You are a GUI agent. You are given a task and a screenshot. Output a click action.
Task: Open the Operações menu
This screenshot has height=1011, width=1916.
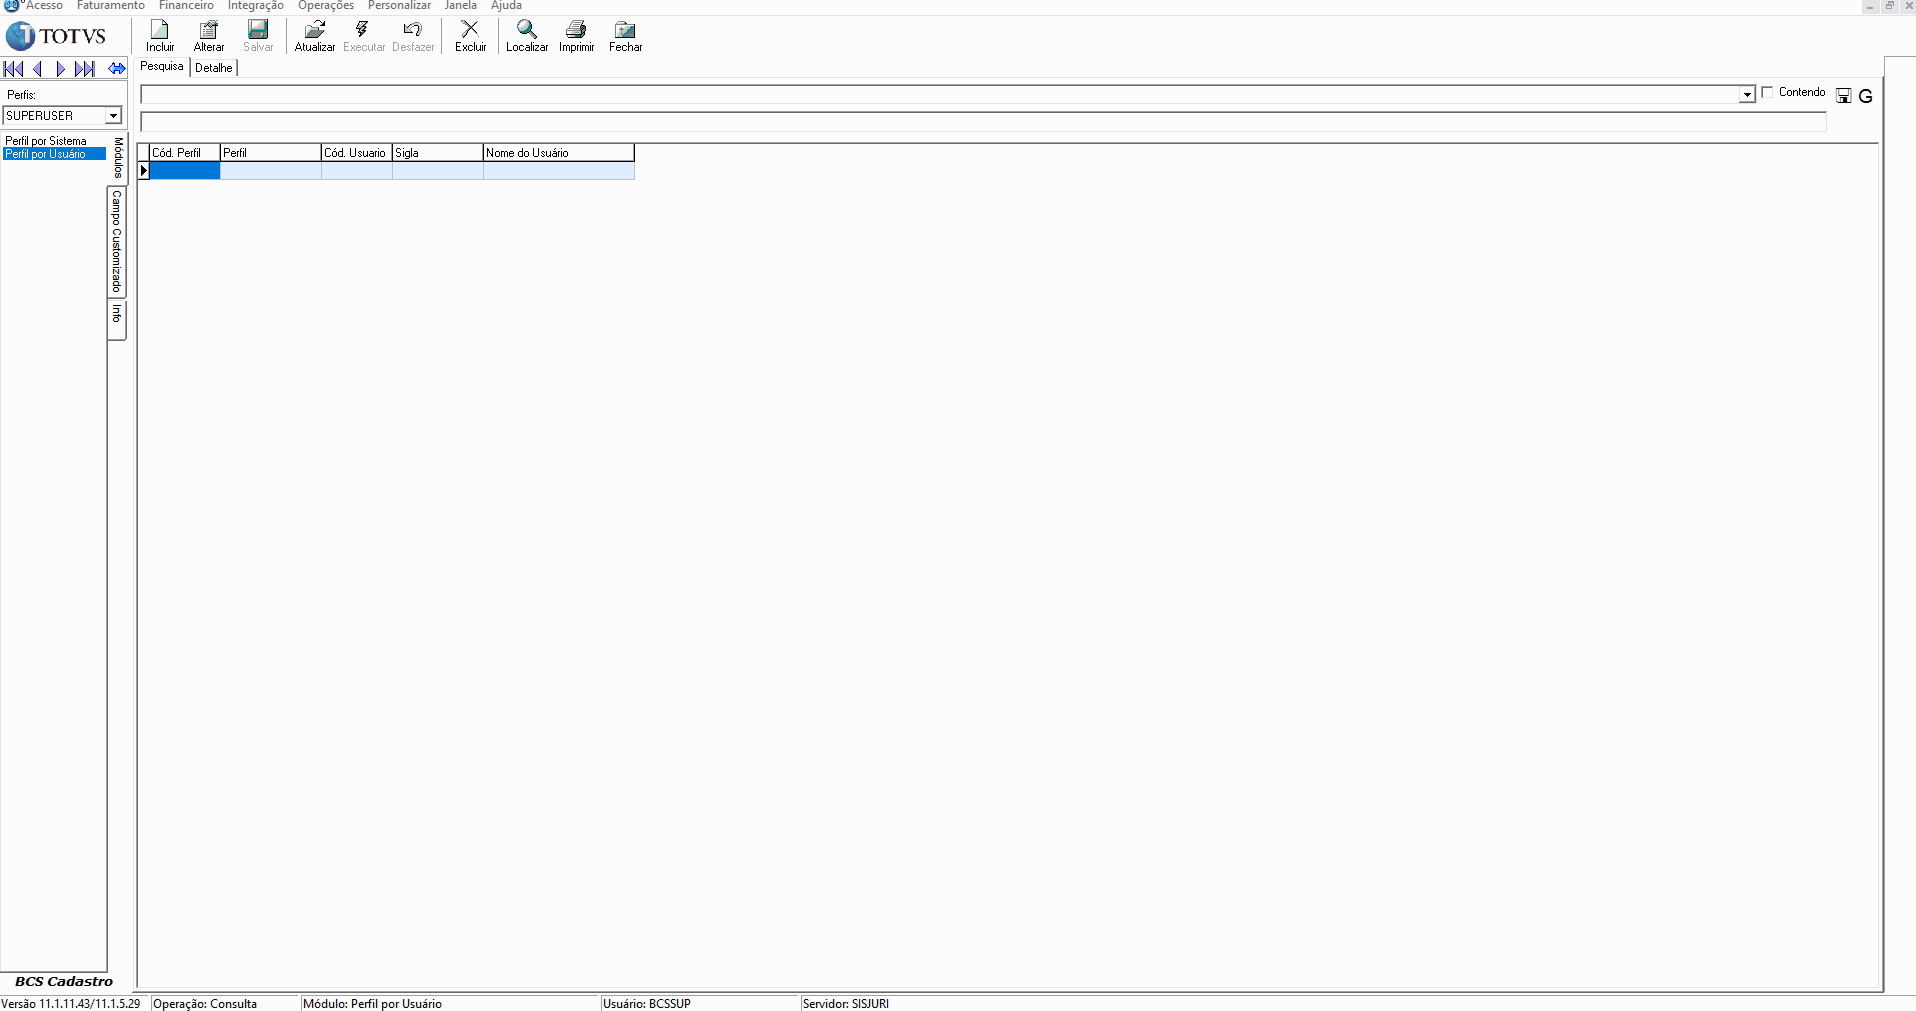pyautogui.click(x=326, y=6)
